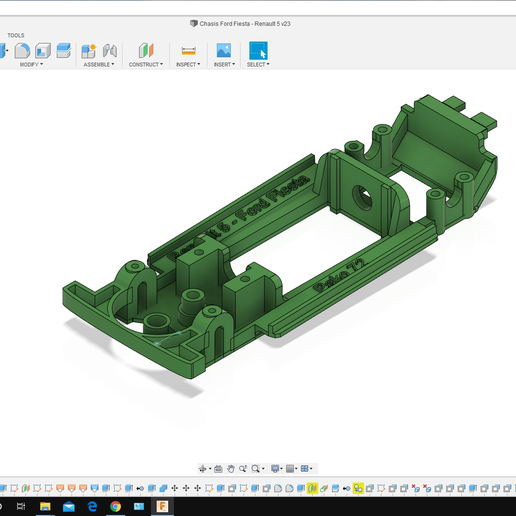Open the INSPECT dropdown menu

188,64
